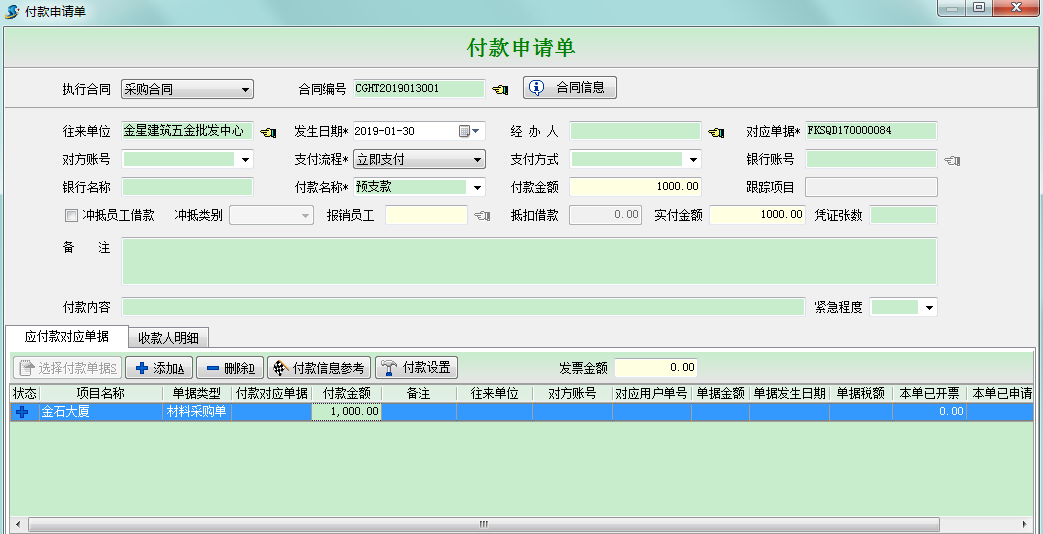Click the 往来单位 column header in table
Screen dimensions: 1043x534
[x=494, y=394]
